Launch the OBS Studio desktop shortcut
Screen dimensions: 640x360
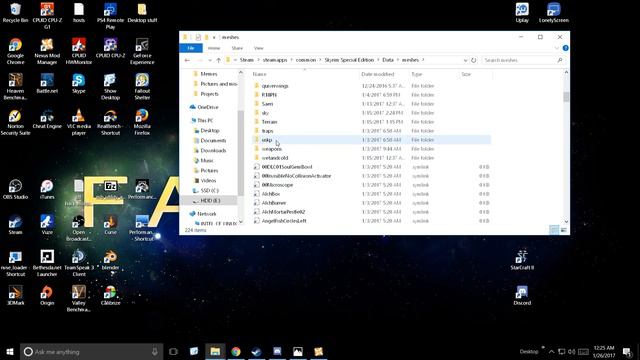coord(16,190)
